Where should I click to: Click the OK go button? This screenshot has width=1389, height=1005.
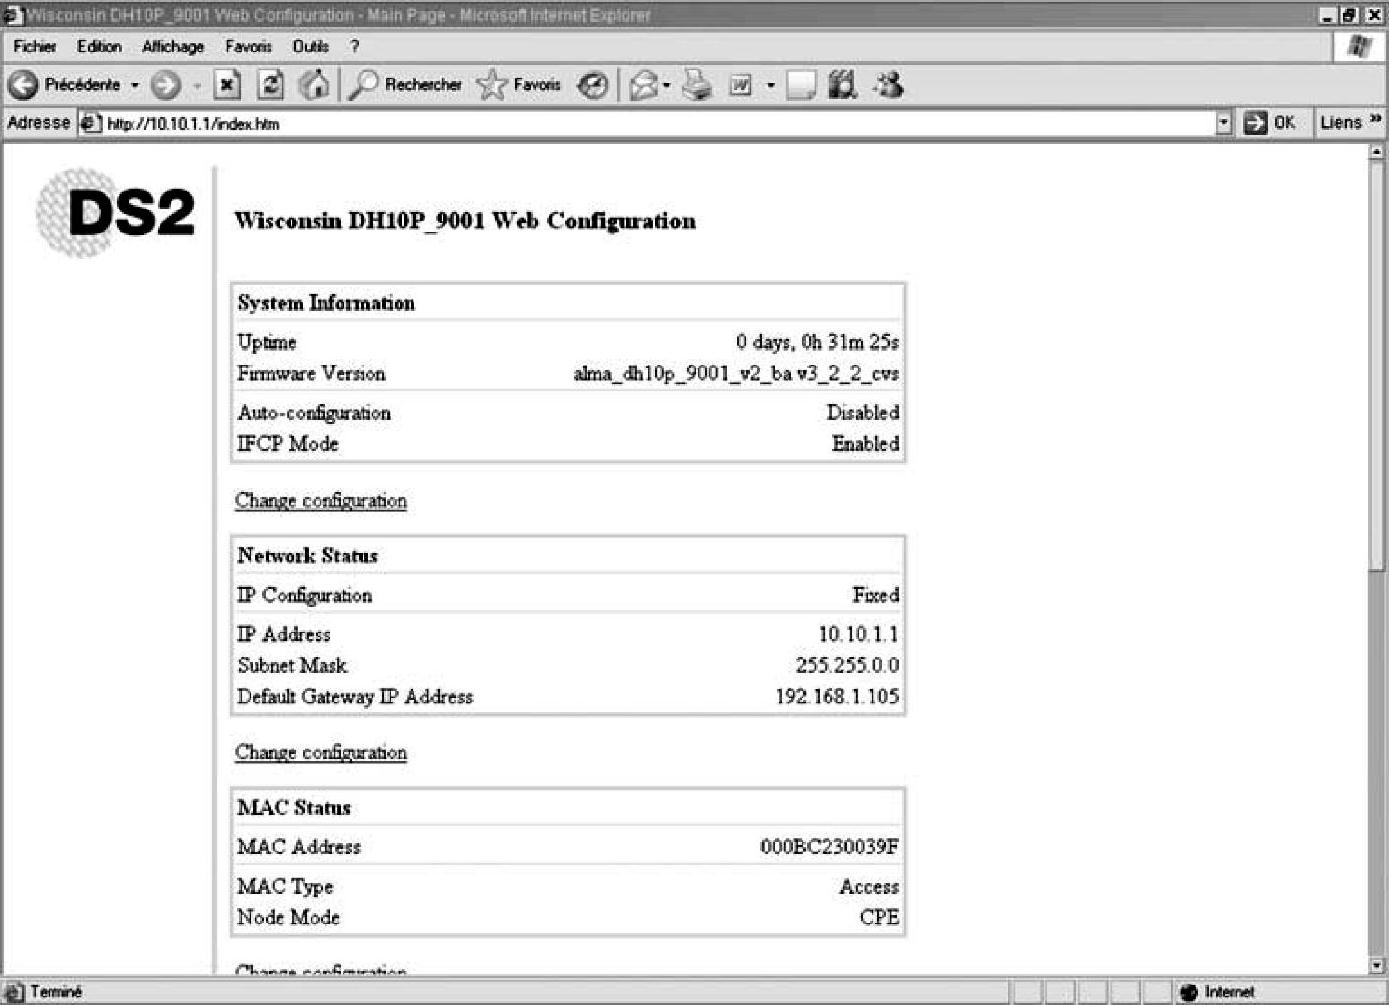click(1270, 123)
